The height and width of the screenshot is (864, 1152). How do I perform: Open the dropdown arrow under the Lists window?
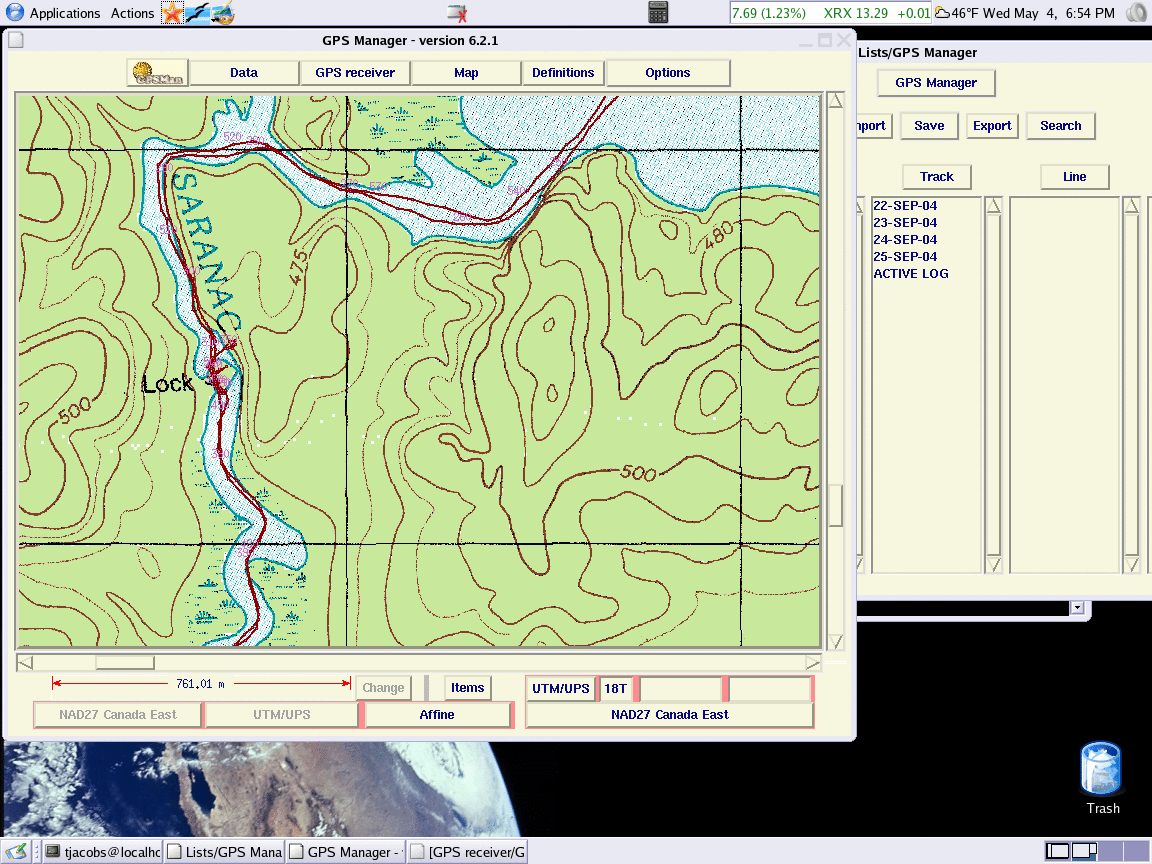point(1077,608)
